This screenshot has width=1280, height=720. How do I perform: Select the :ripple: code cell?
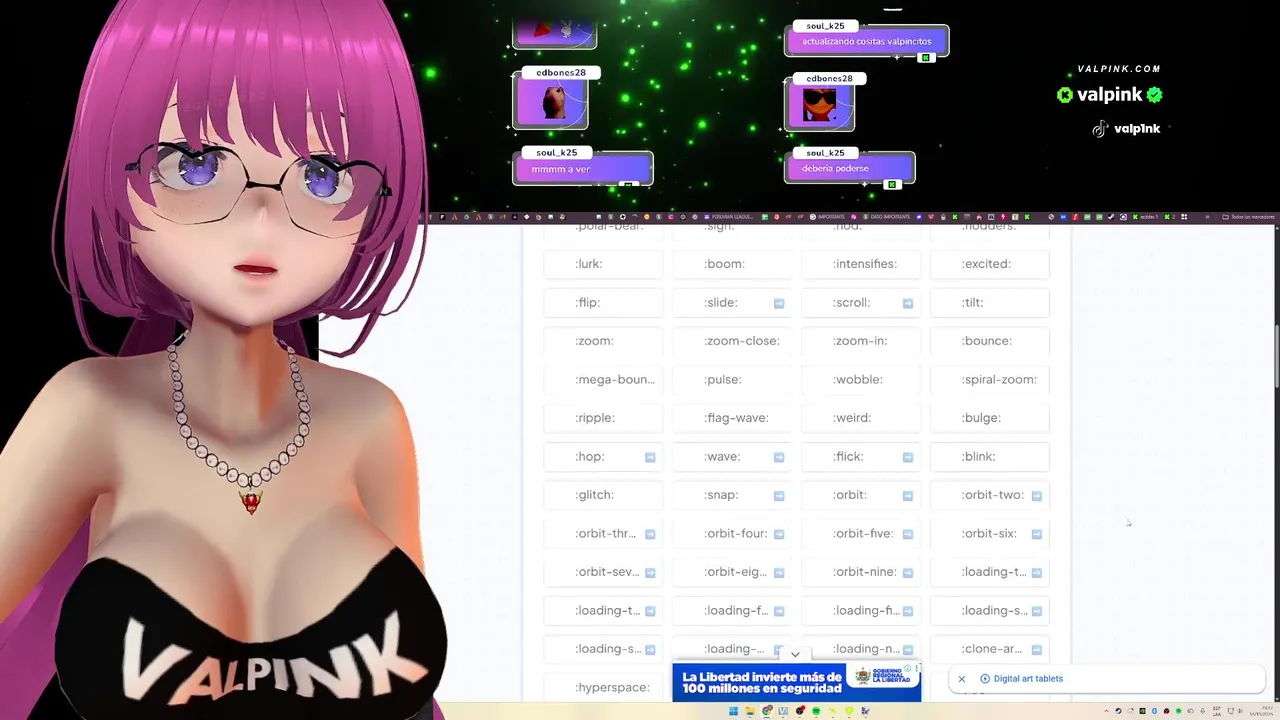coord(603,418)
